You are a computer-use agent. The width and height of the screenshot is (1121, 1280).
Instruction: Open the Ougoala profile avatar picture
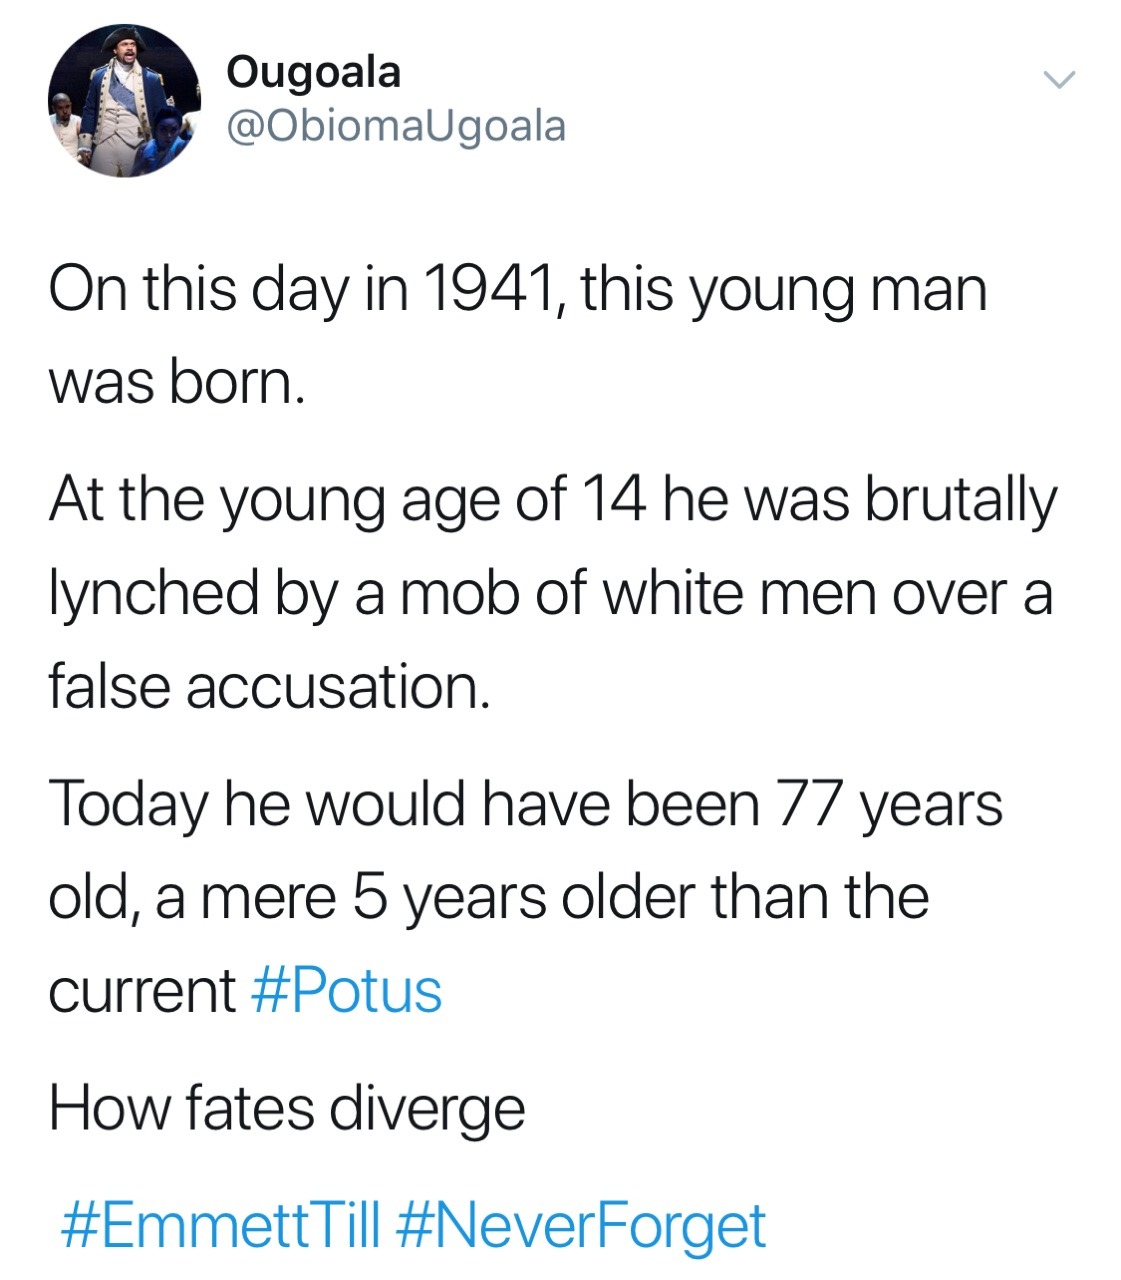point(124,101)
